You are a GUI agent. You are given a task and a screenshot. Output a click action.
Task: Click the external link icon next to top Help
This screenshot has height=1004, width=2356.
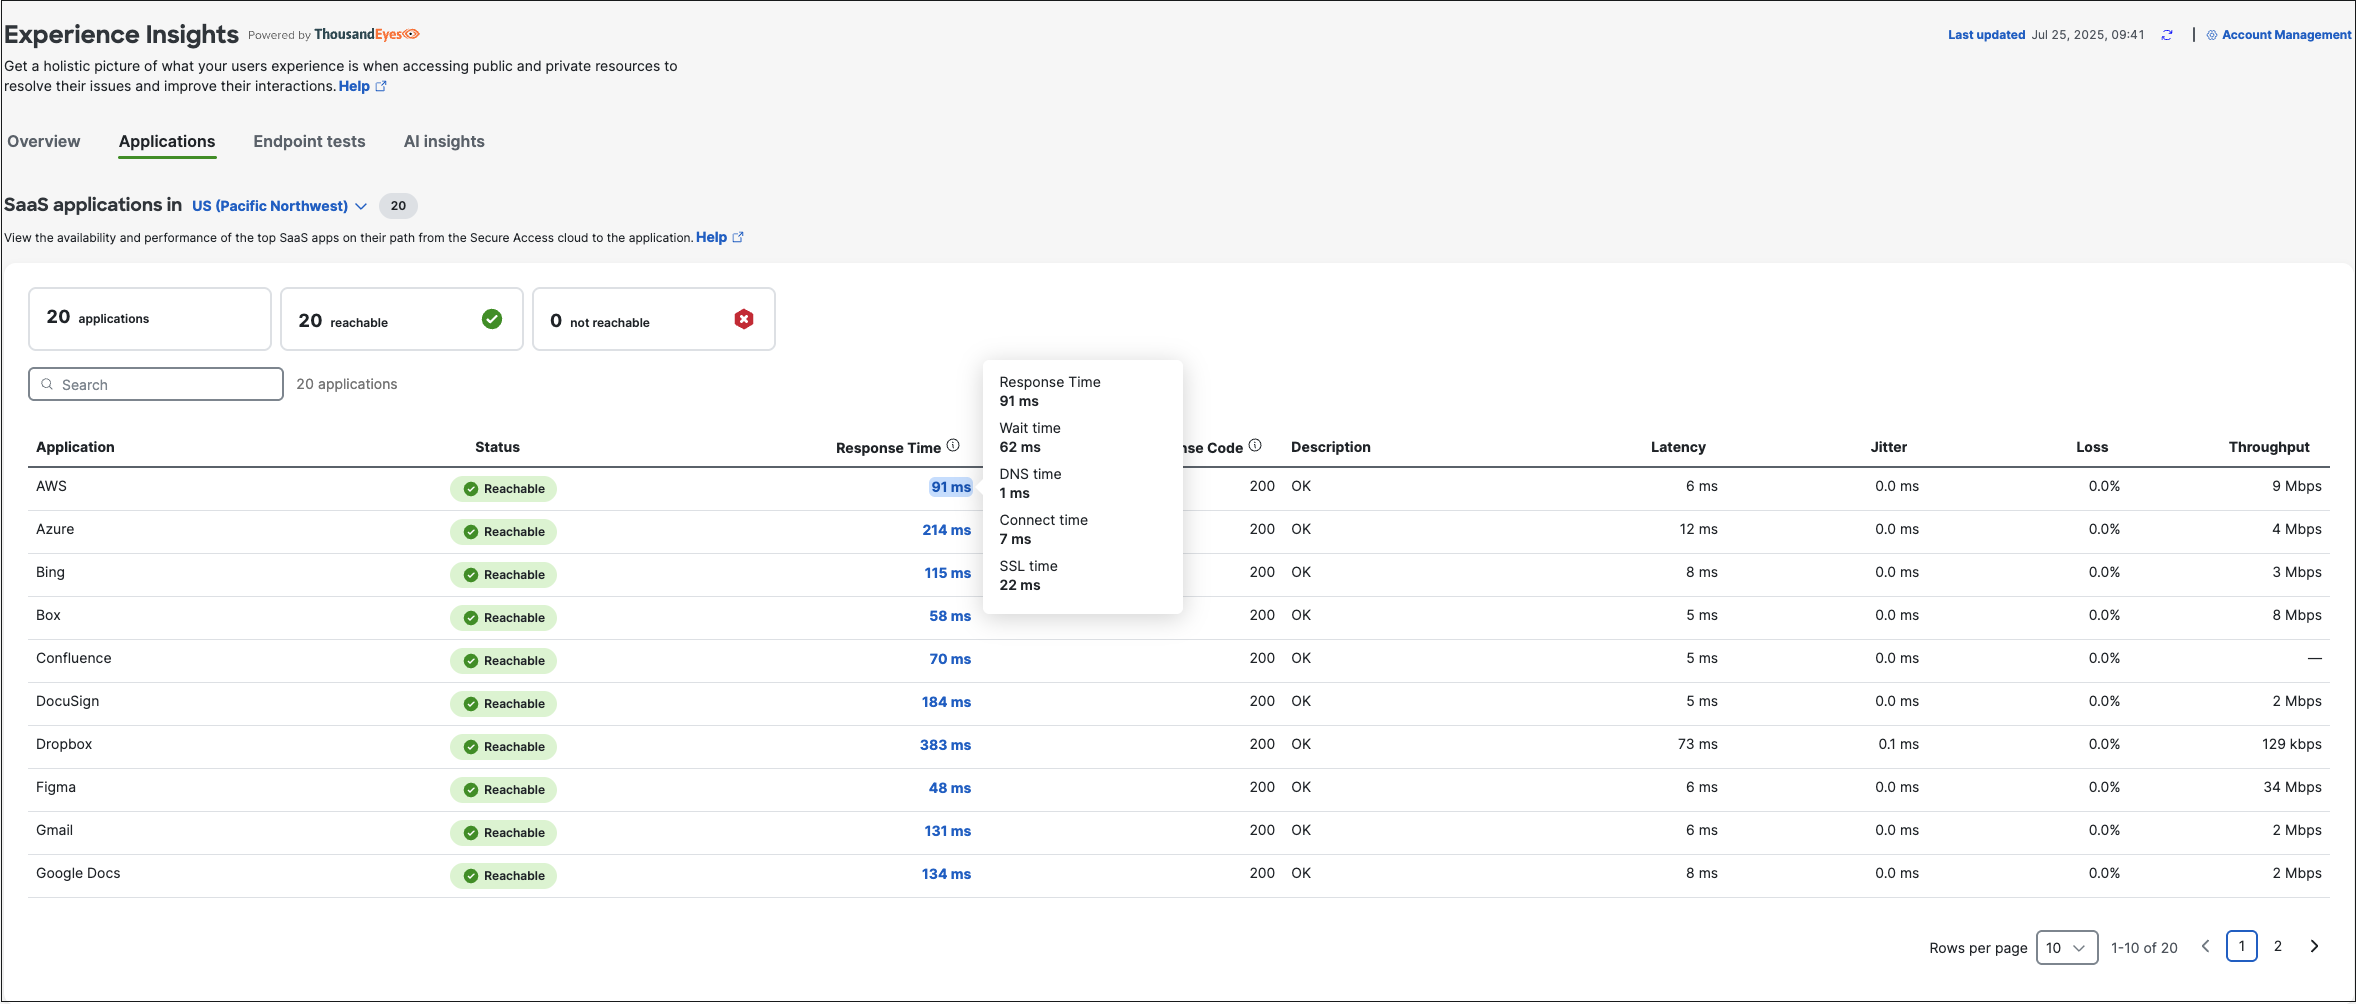(381, 86)
